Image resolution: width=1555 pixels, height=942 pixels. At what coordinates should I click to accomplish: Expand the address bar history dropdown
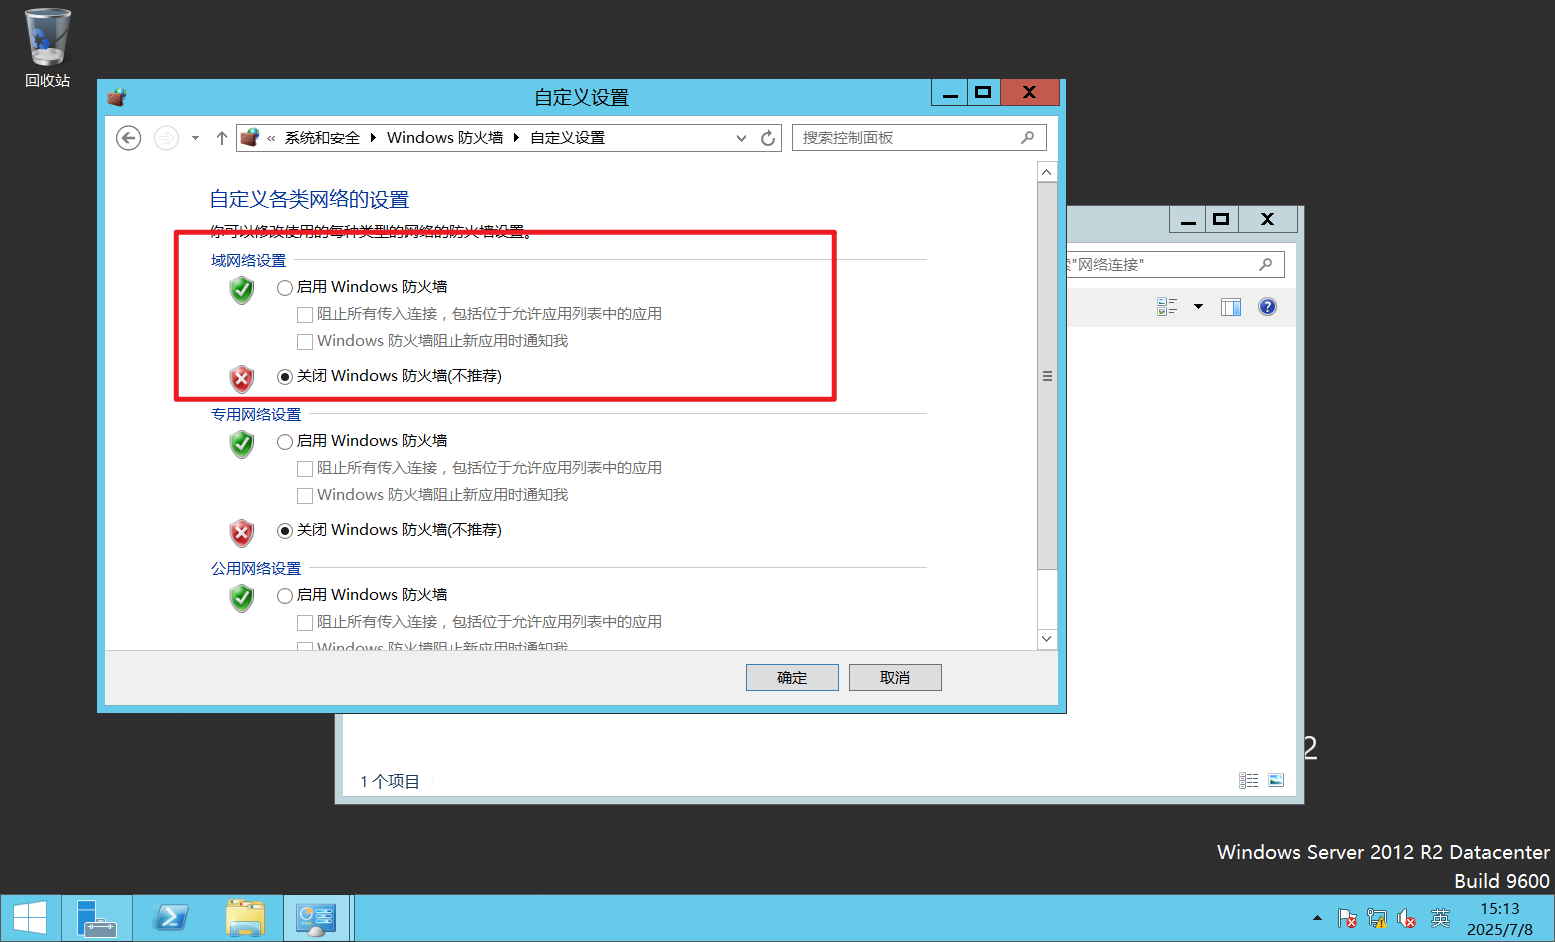[x=741, y=138]
